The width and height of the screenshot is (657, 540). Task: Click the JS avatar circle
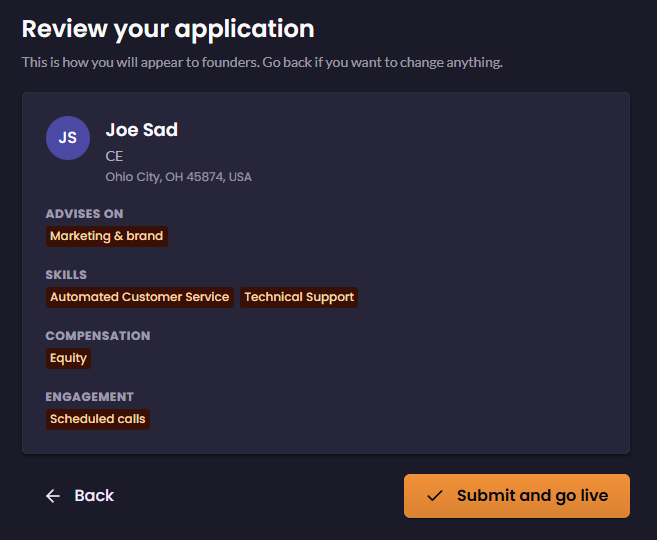[68, 138]
